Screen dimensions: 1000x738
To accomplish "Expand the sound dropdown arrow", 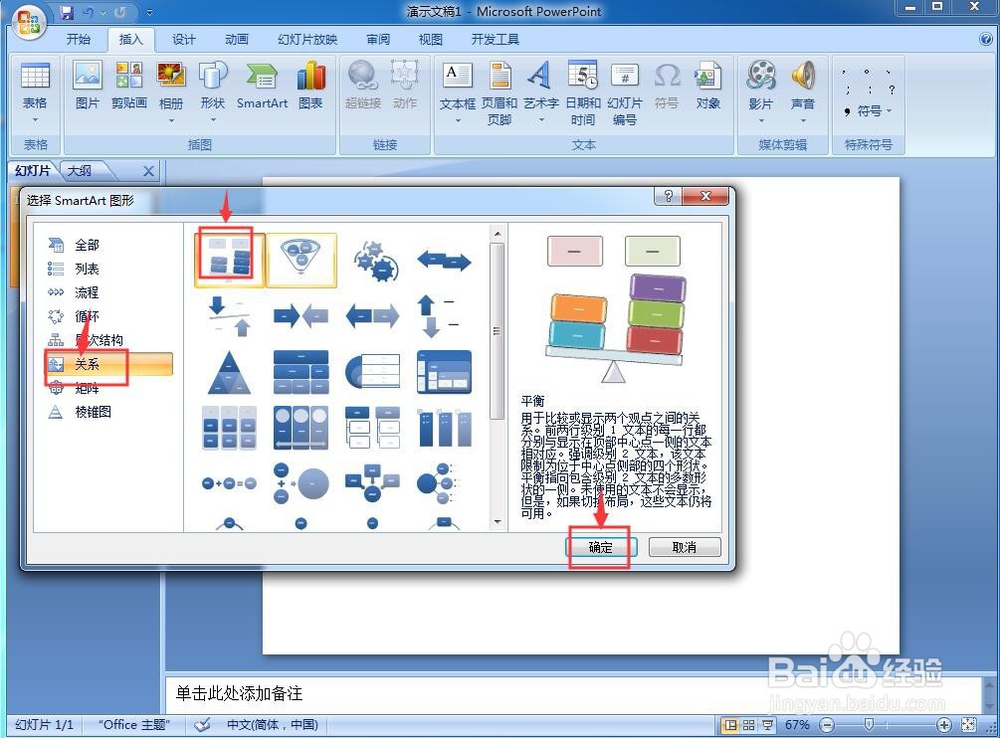I will click(x=803, y=120).
